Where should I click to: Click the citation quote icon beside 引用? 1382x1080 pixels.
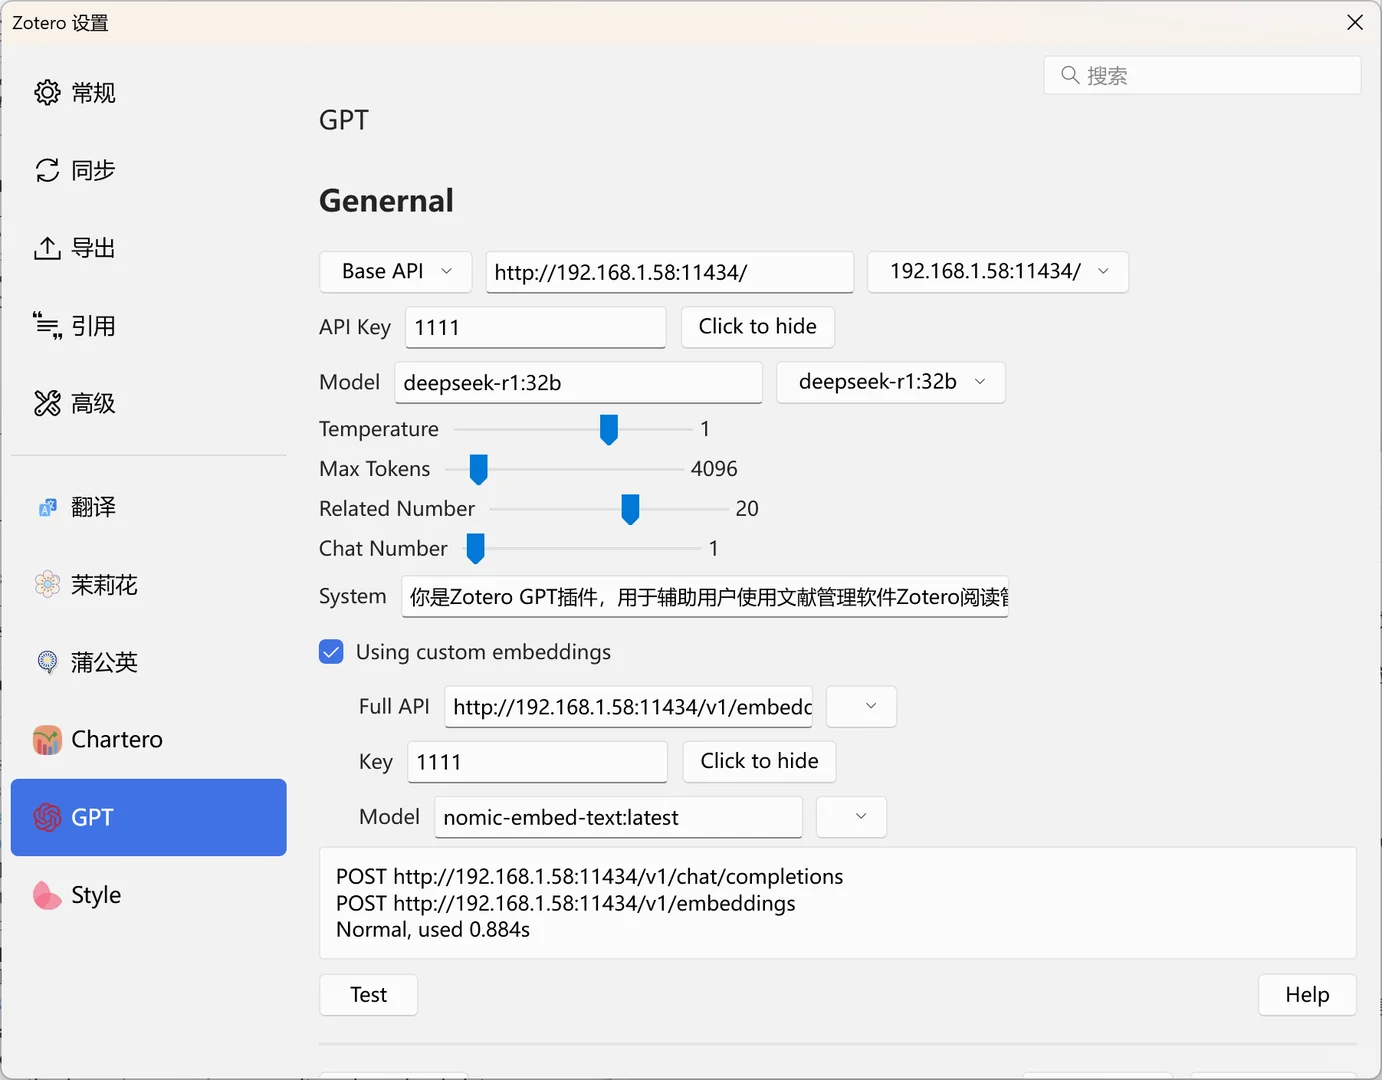pos(47,326)
